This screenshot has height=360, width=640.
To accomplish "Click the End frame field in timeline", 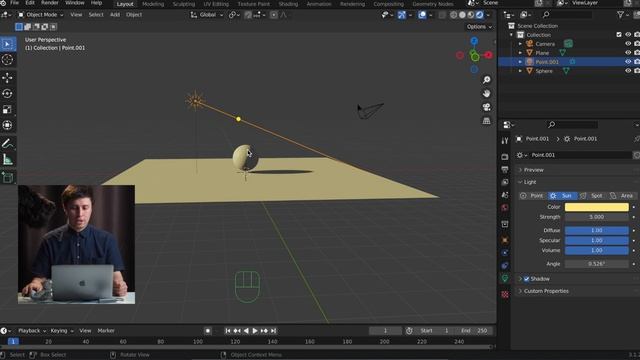I will [474, 331].
